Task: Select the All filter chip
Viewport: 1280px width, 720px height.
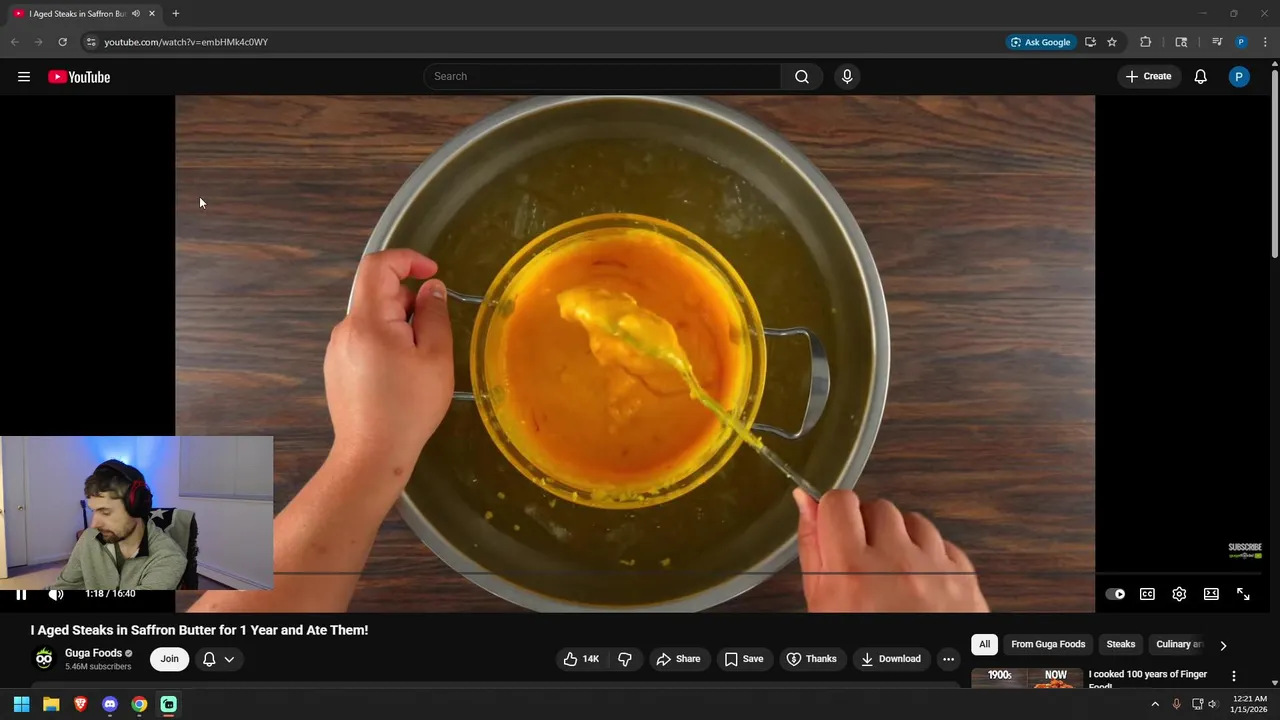Action: 984,645
